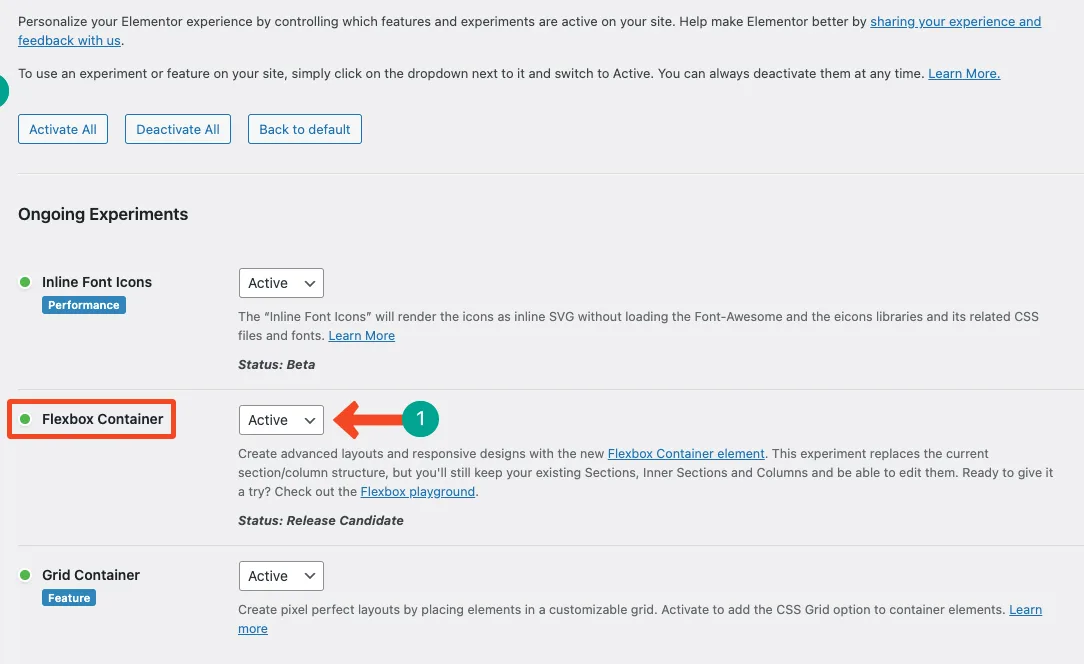This screenshot has width=1084, height=664.
Task: Click the Flexbox Container label text
Action: tap(102, 419)
